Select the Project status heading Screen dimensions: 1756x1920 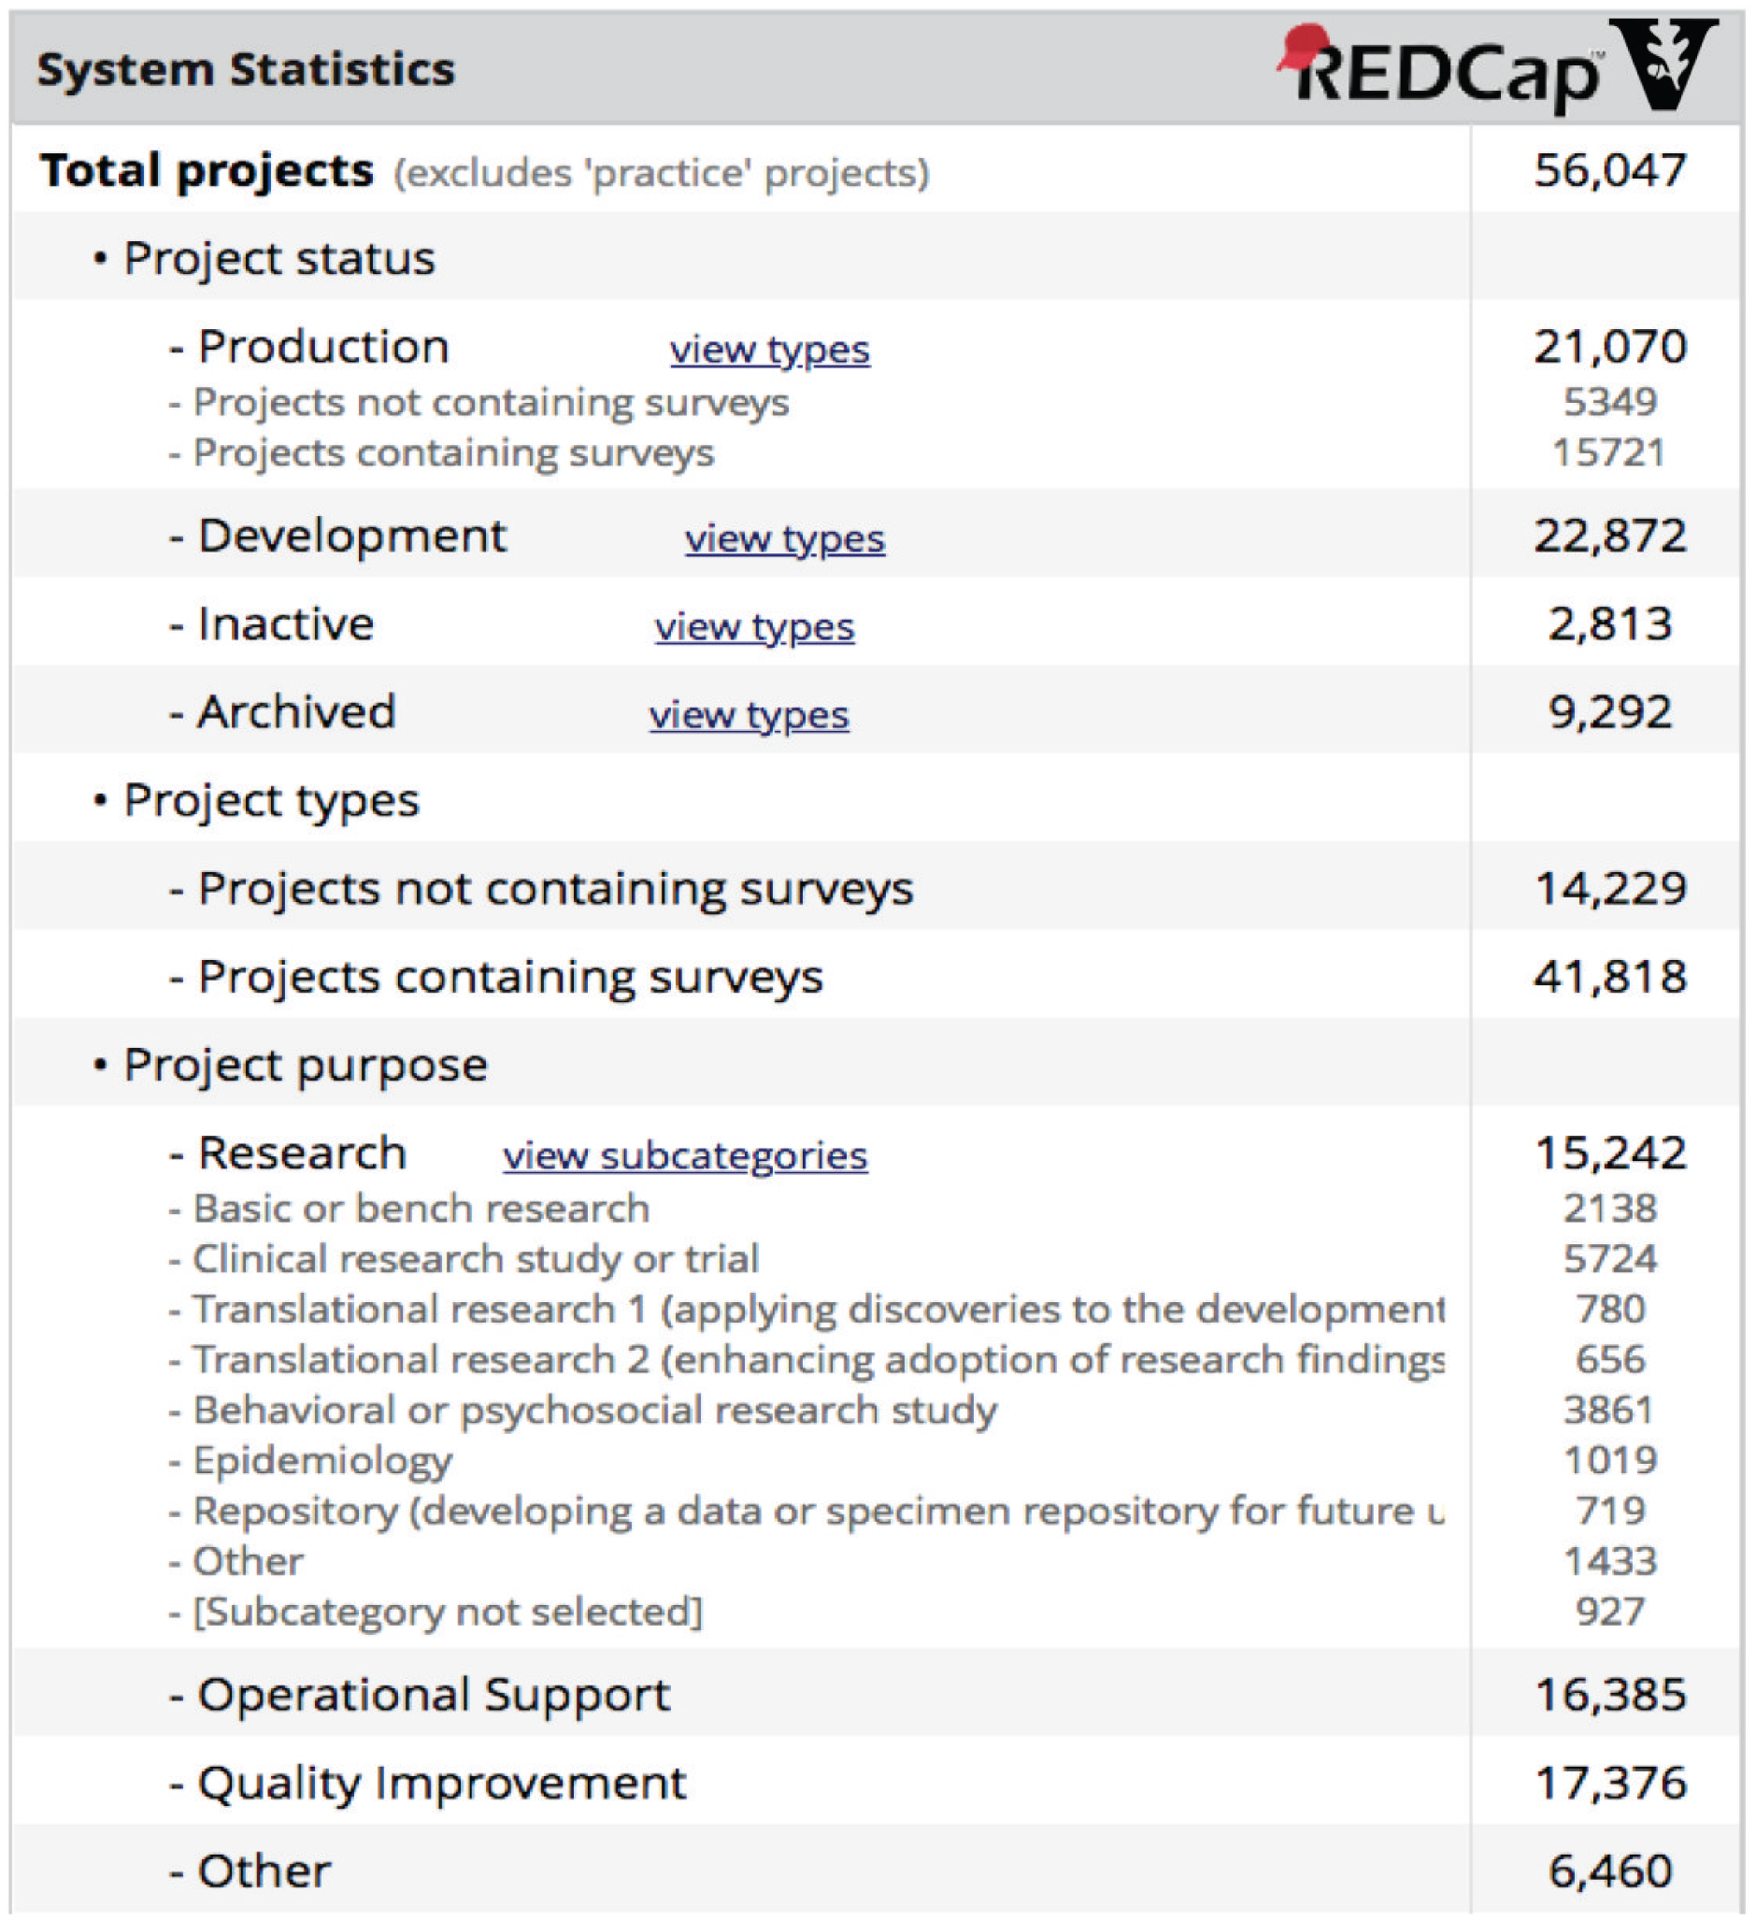point(279,259)
